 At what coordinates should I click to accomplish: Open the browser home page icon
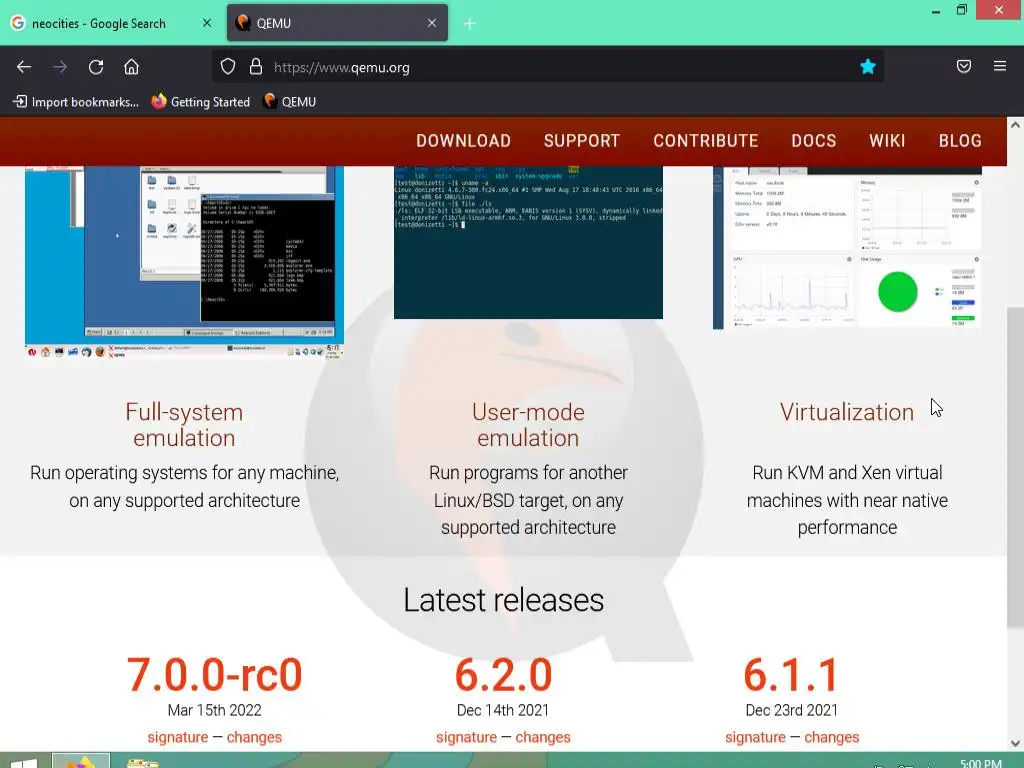click(131, 67)
